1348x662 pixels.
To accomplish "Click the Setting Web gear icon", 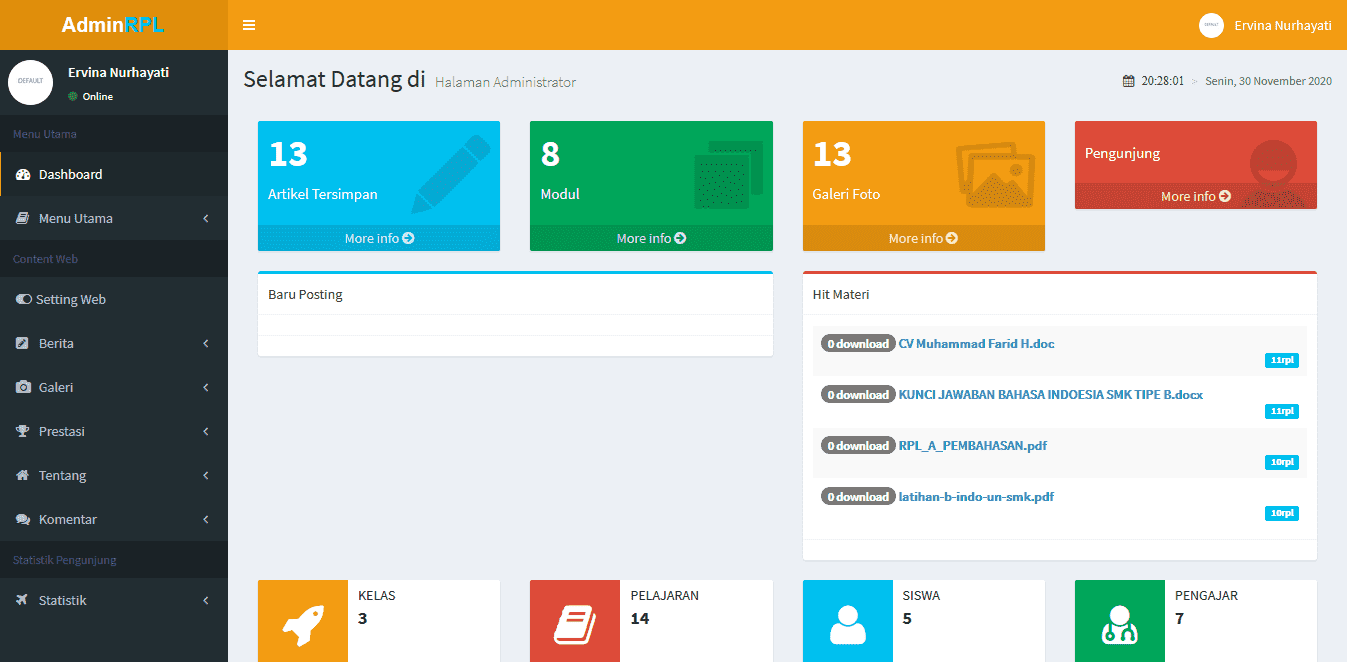I will pos(22,298).
